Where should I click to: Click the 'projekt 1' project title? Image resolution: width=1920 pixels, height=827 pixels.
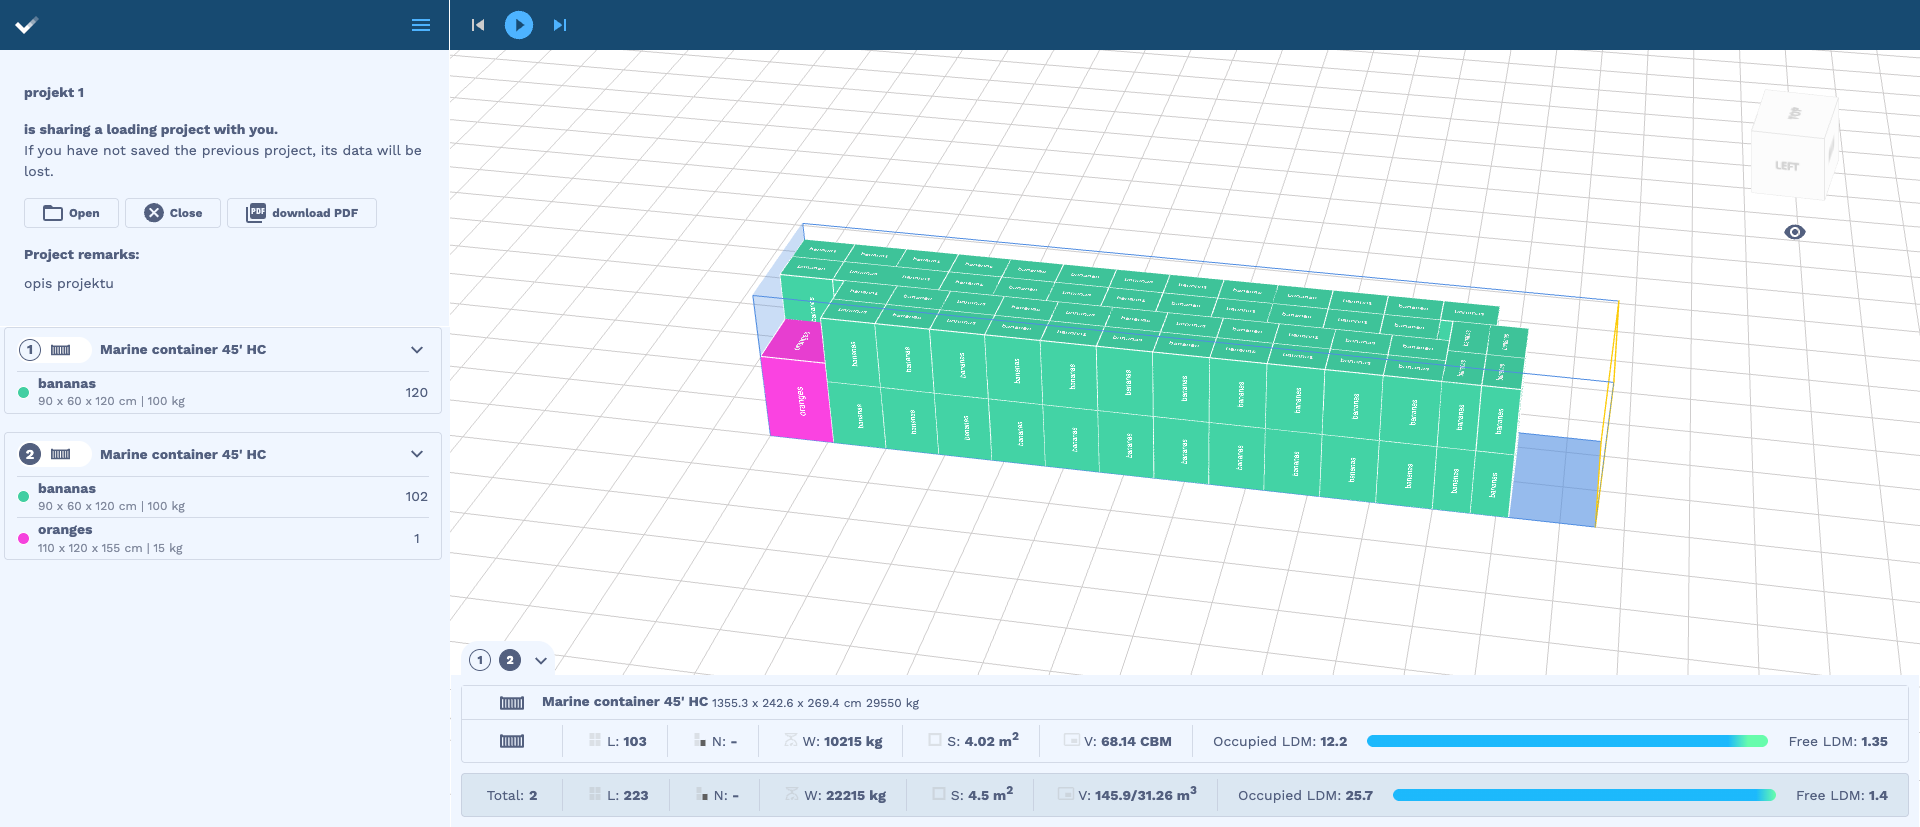(x=54, y=93)
